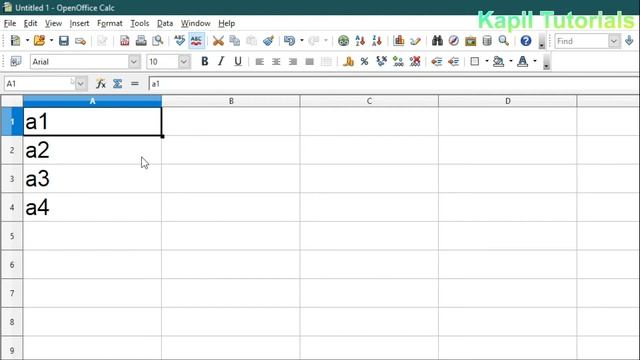Expand the Arial font name dropdown
This screenshot has width=640, height=360.
[x=134, y=62]
